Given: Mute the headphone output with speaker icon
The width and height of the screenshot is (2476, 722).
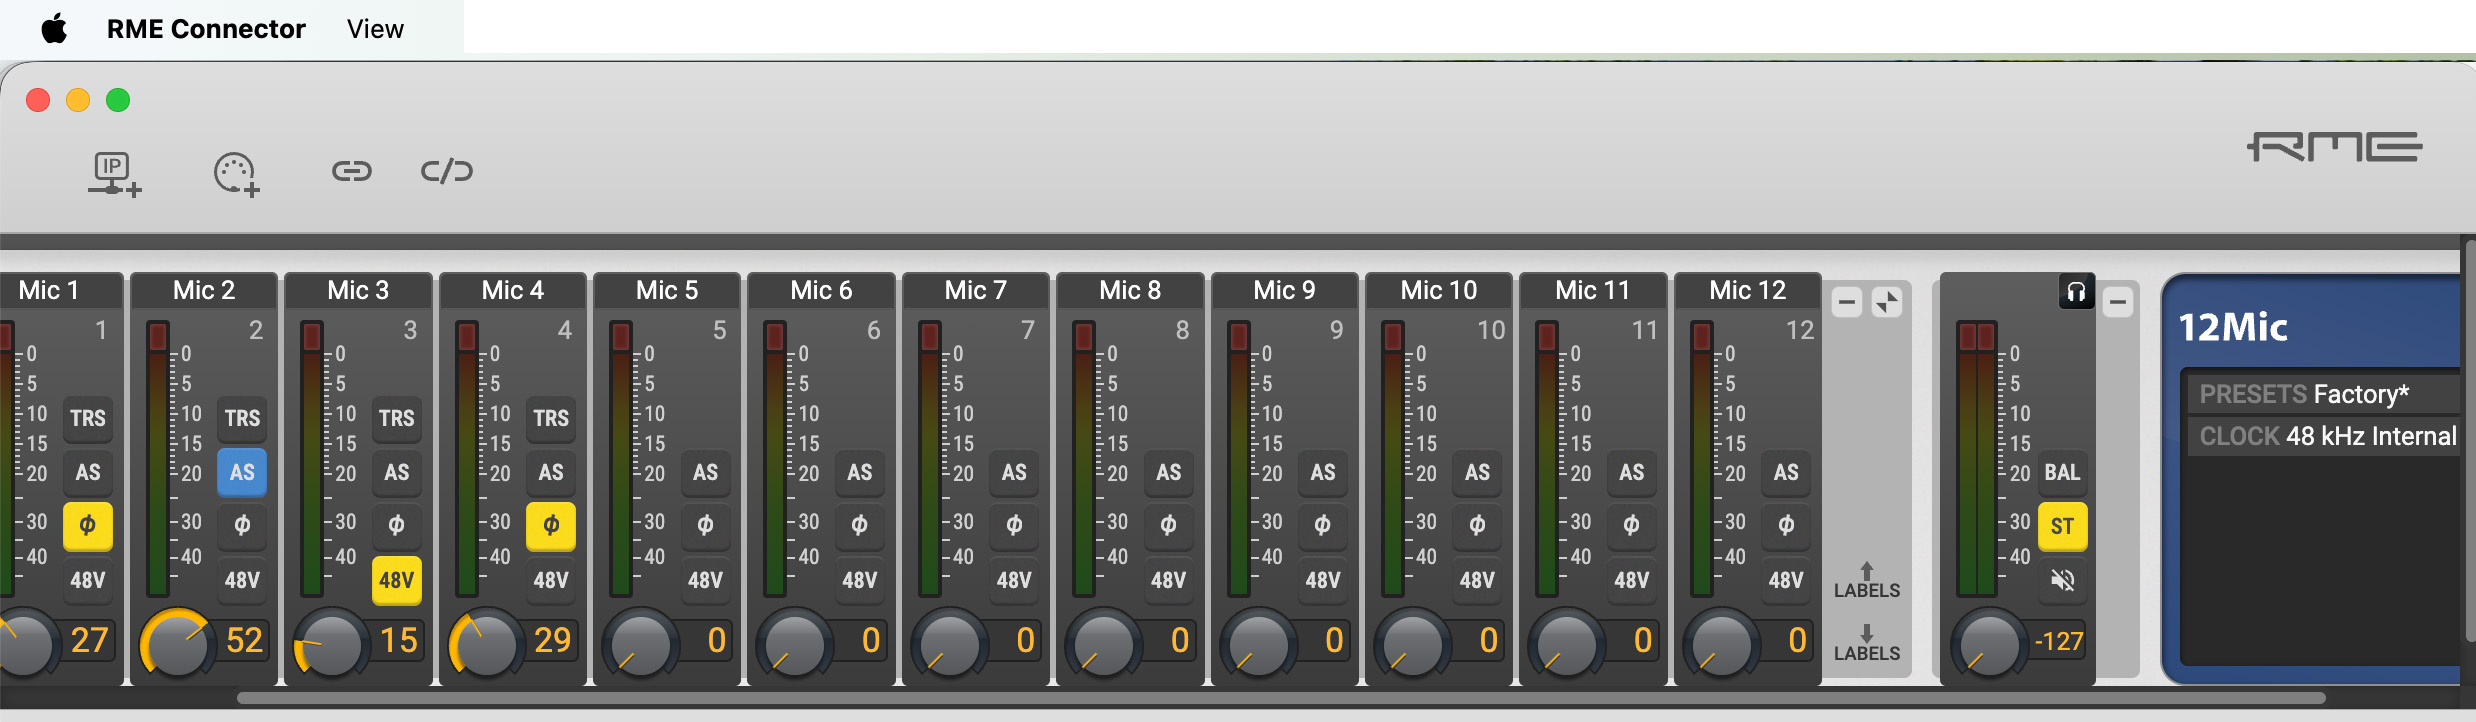Looking at the screenshot, I should coord(2062,580).
